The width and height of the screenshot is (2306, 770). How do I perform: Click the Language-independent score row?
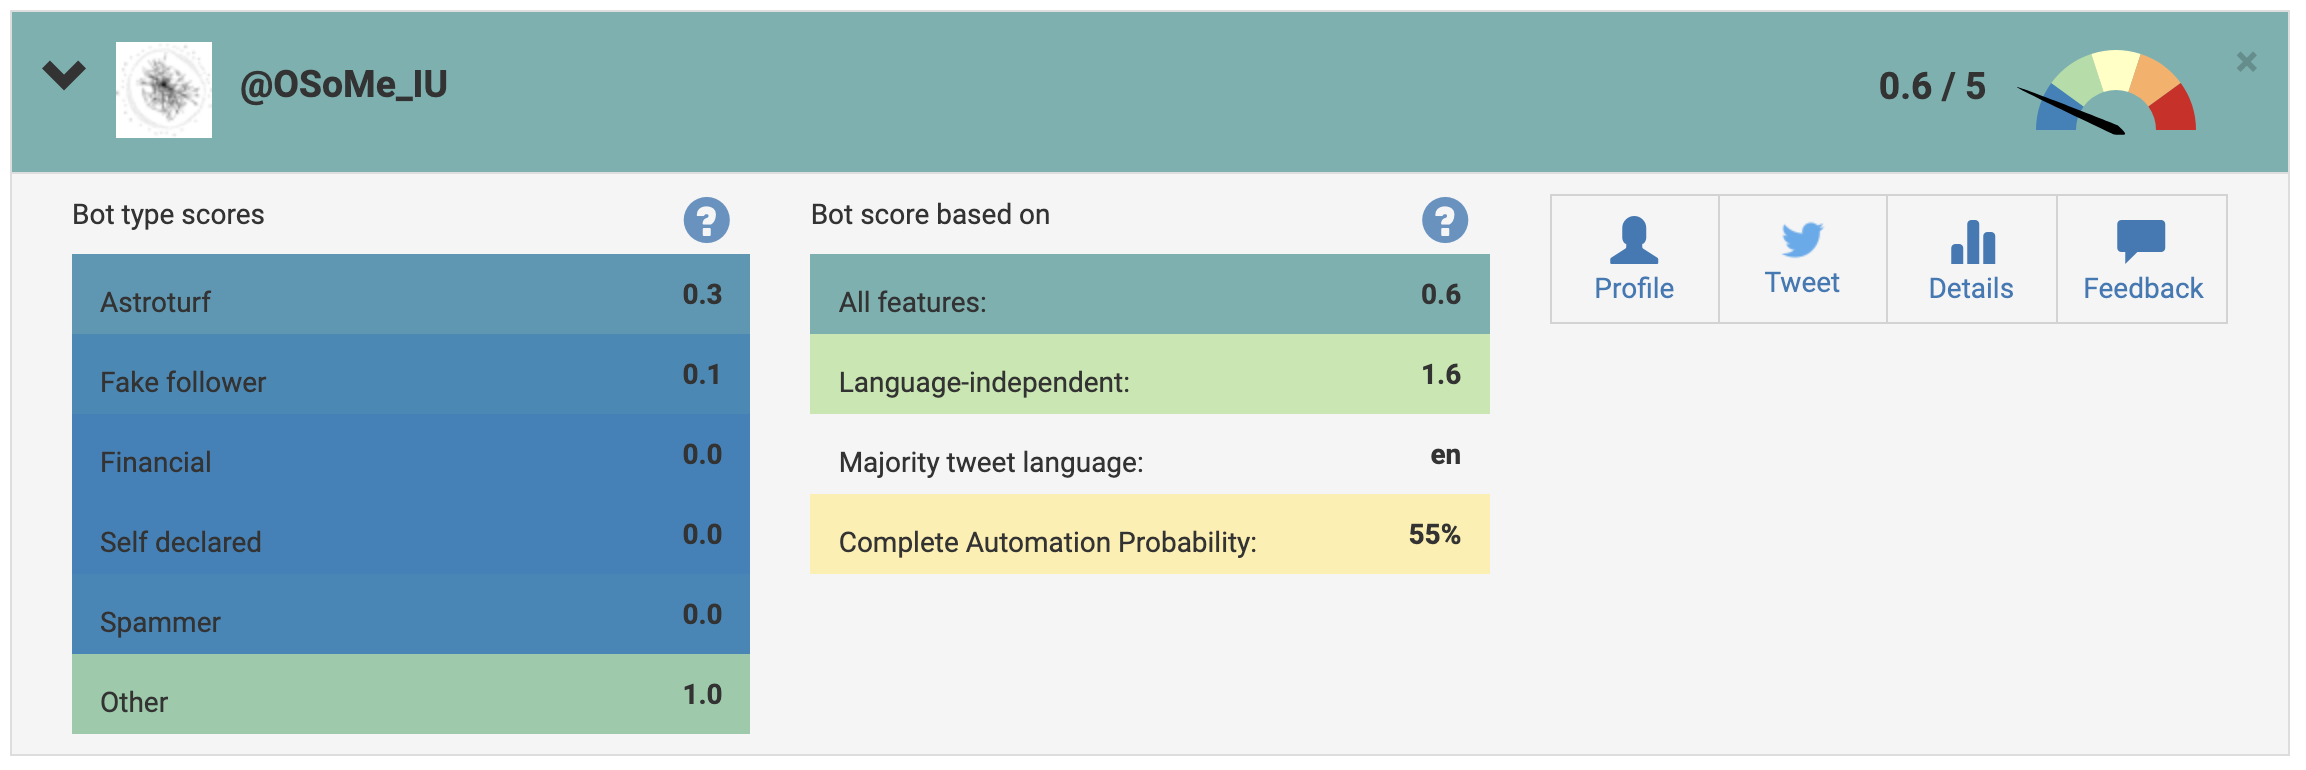tap(1149, 375)
